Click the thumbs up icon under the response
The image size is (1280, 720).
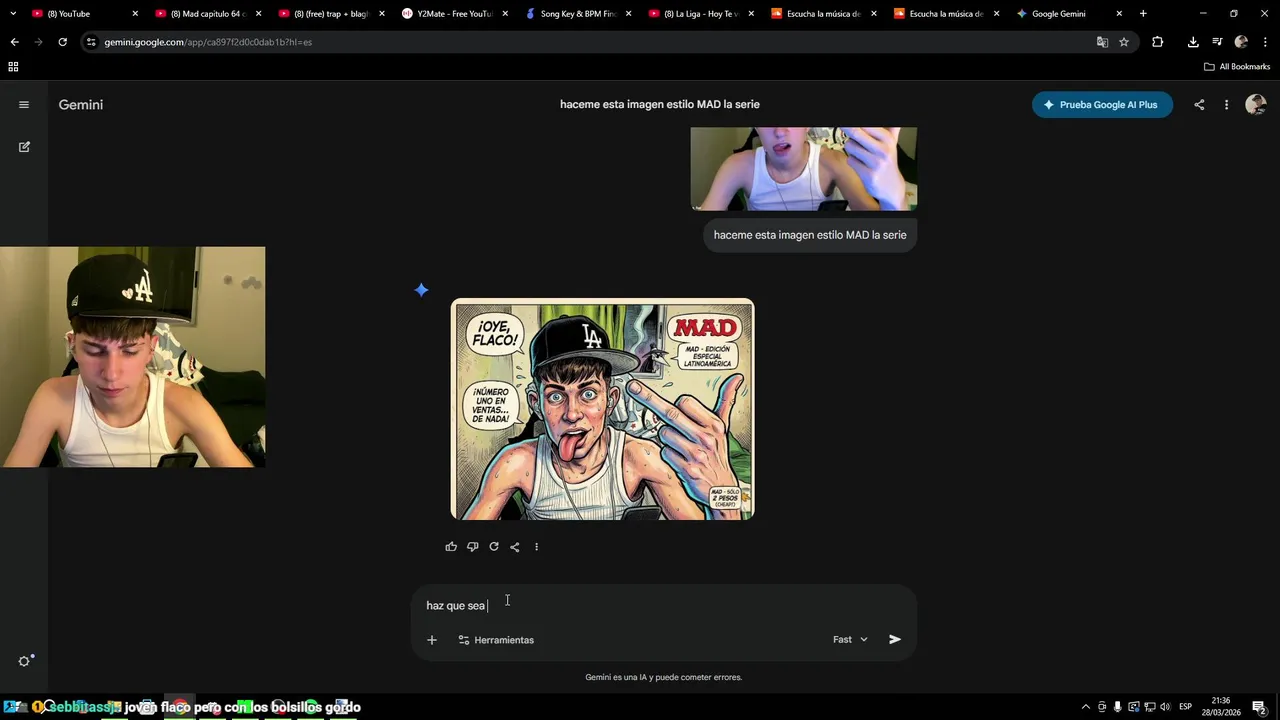tap(451, 547)
